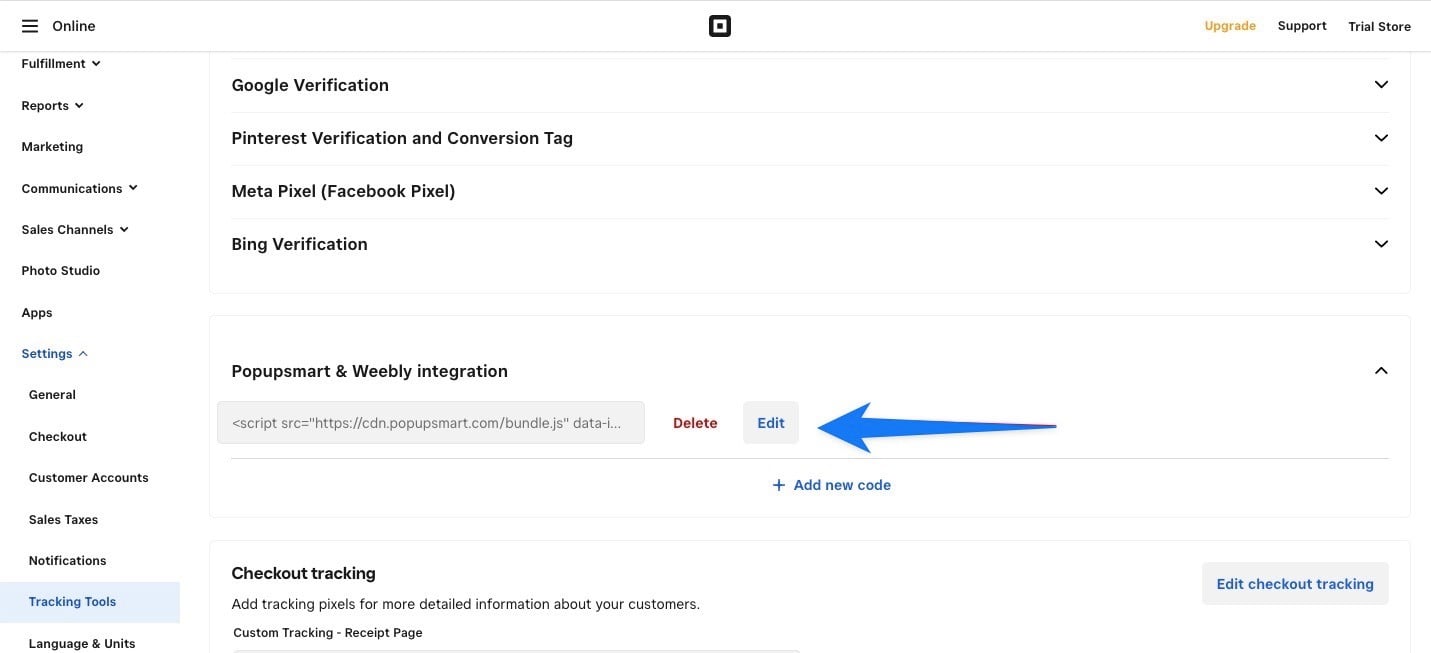Go to Checkout settings
This screenshot has width=1431, height=653.
[x=58, y=437]
